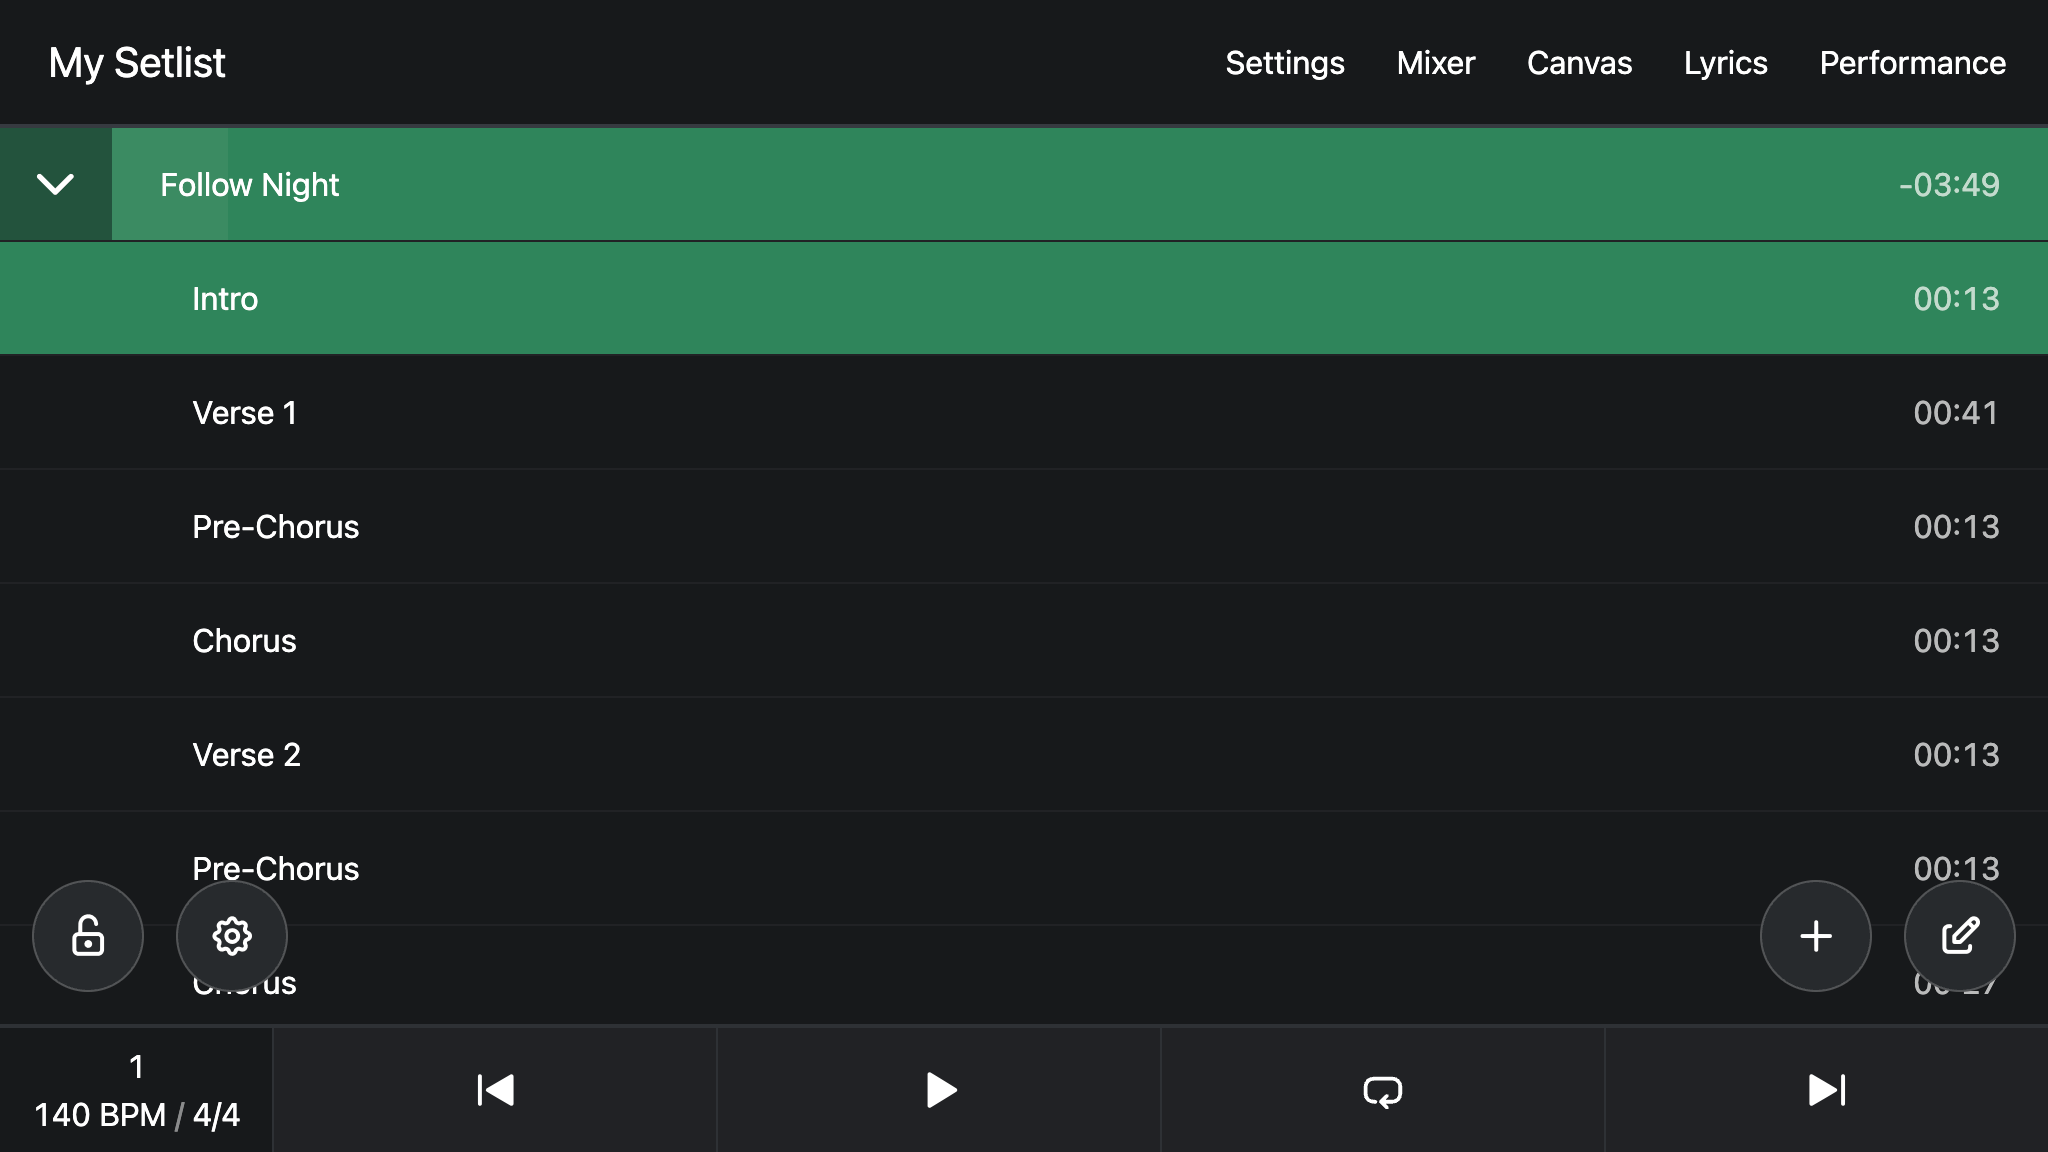Click the unlock padlock icon button
Viewport: 2048px width, 1152px height.
tap(88, 936)
